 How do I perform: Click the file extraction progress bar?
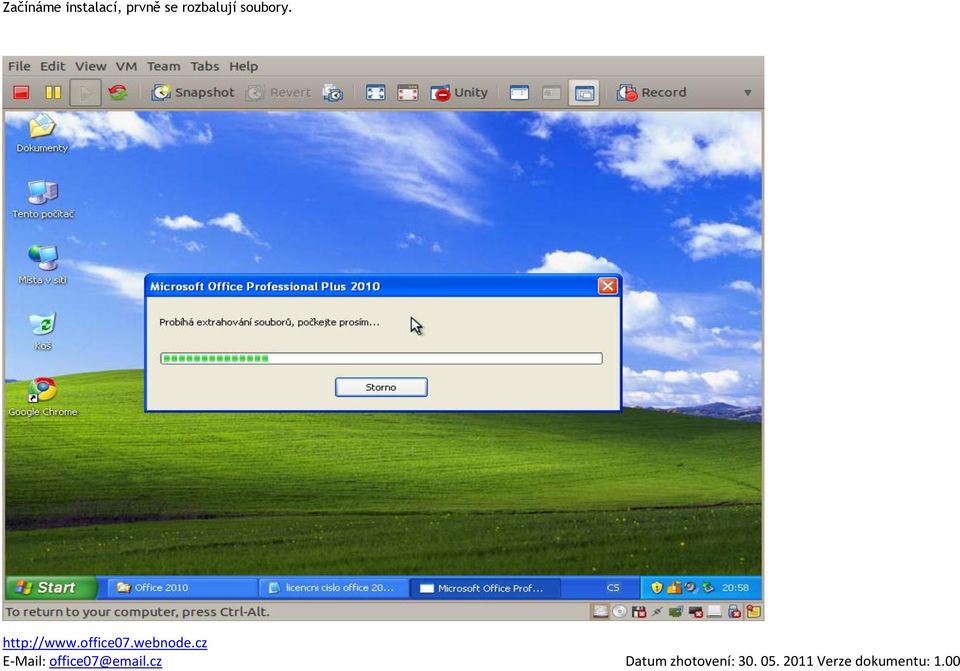coord(381,358)
